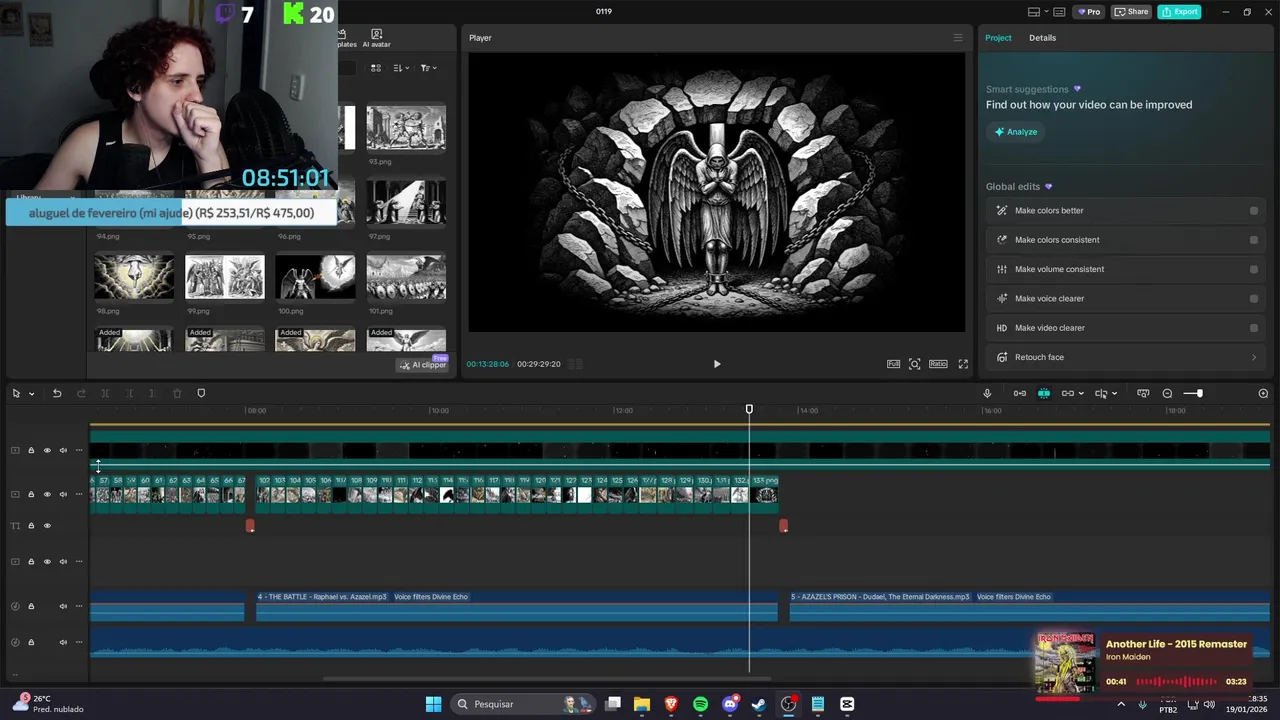1280x720 pixels.
Task: Click the linkage chain icon
Action: (x=1068, y=393)
